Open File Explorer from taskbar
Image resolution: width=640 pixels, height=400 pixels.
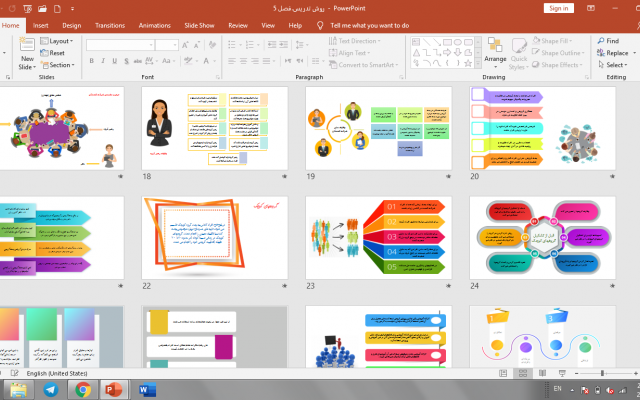tap(18, 390)
